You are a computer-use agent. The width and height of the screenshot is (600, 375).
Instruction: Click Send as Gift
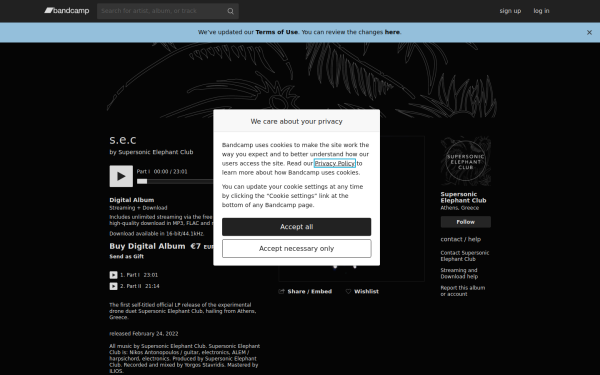coord(127,256)
